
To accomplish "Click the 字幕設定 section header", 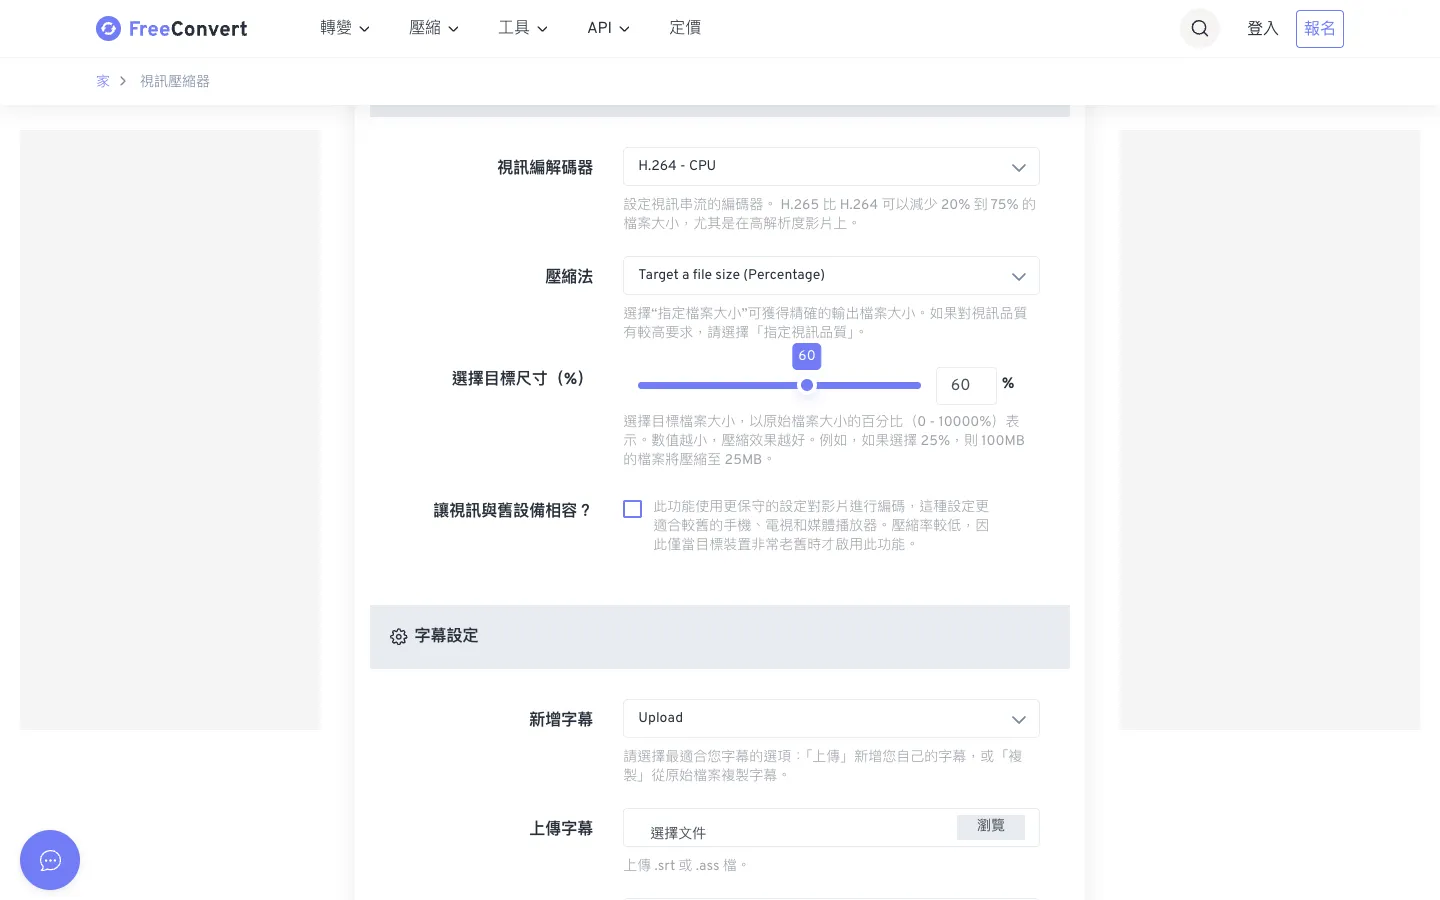I will click(x=720, y=637).
